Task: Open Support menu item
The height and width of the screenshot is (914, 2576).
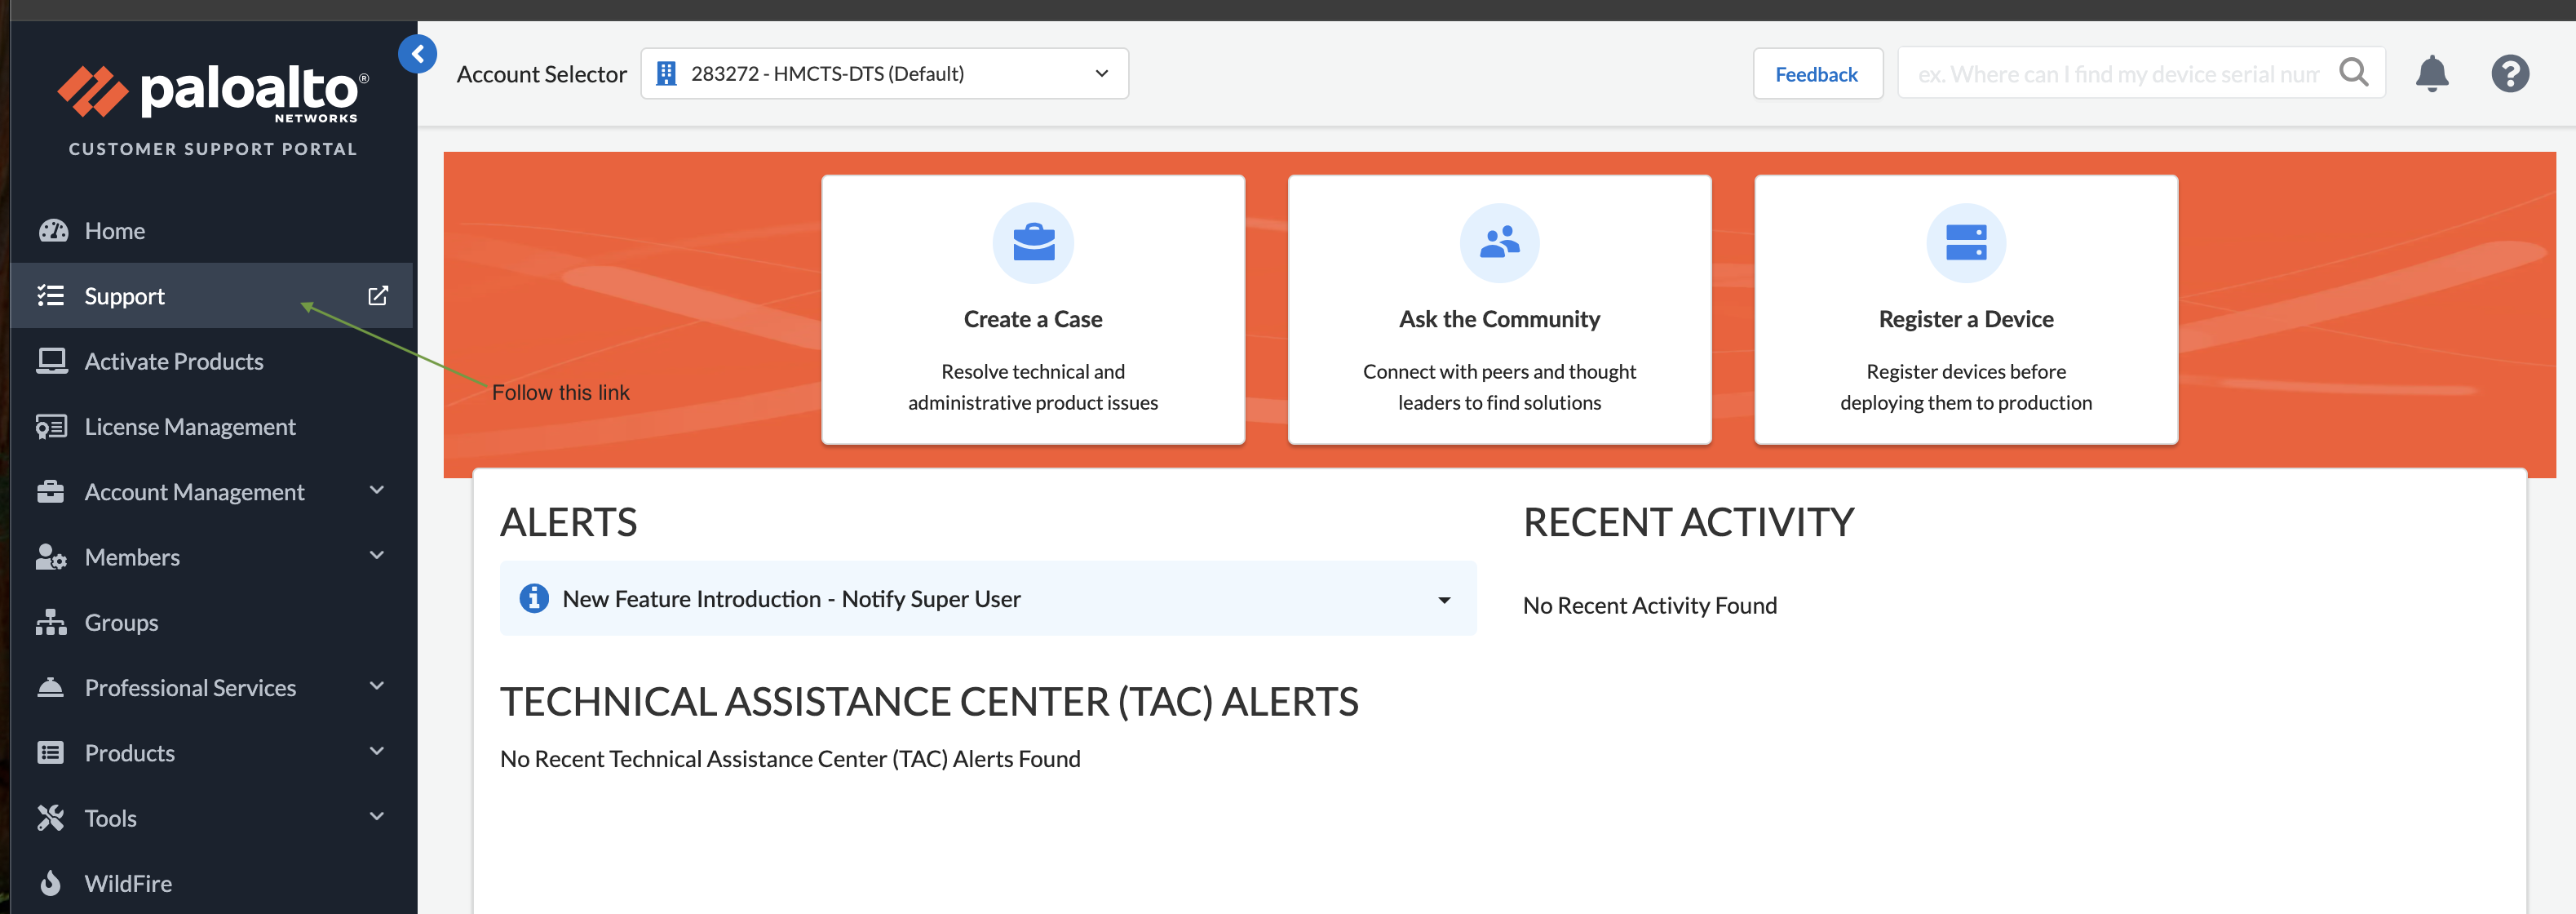Action: point(212,296)
